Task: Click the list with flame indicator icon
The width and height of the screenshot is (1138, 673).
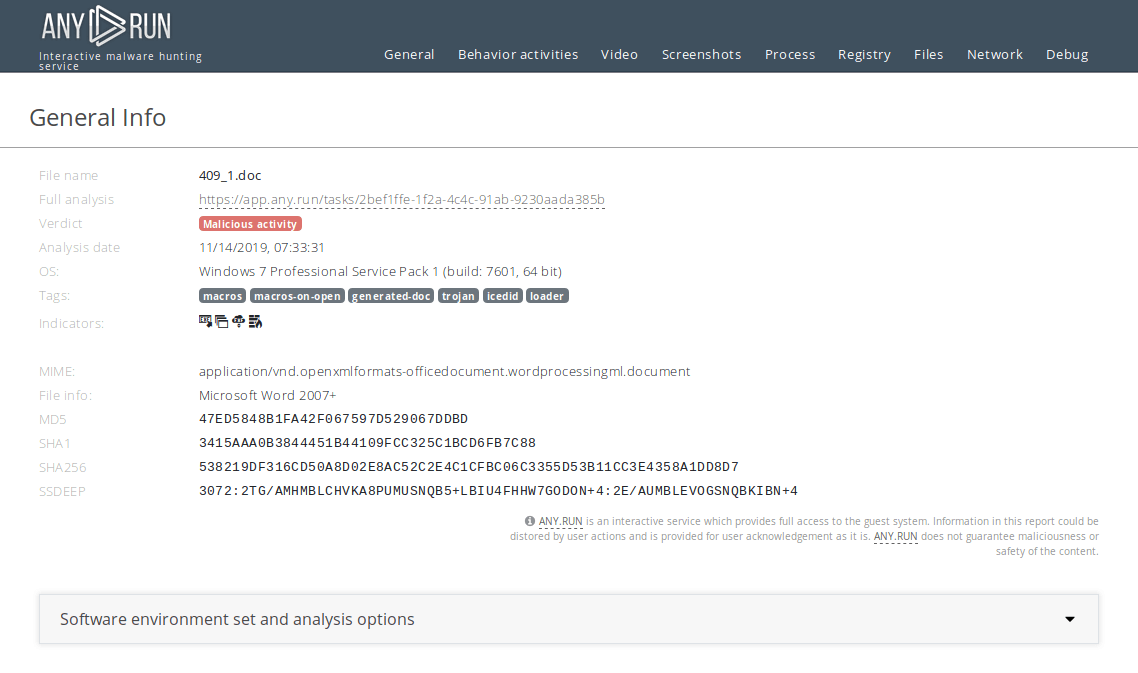Action: [x=255, y=321]
